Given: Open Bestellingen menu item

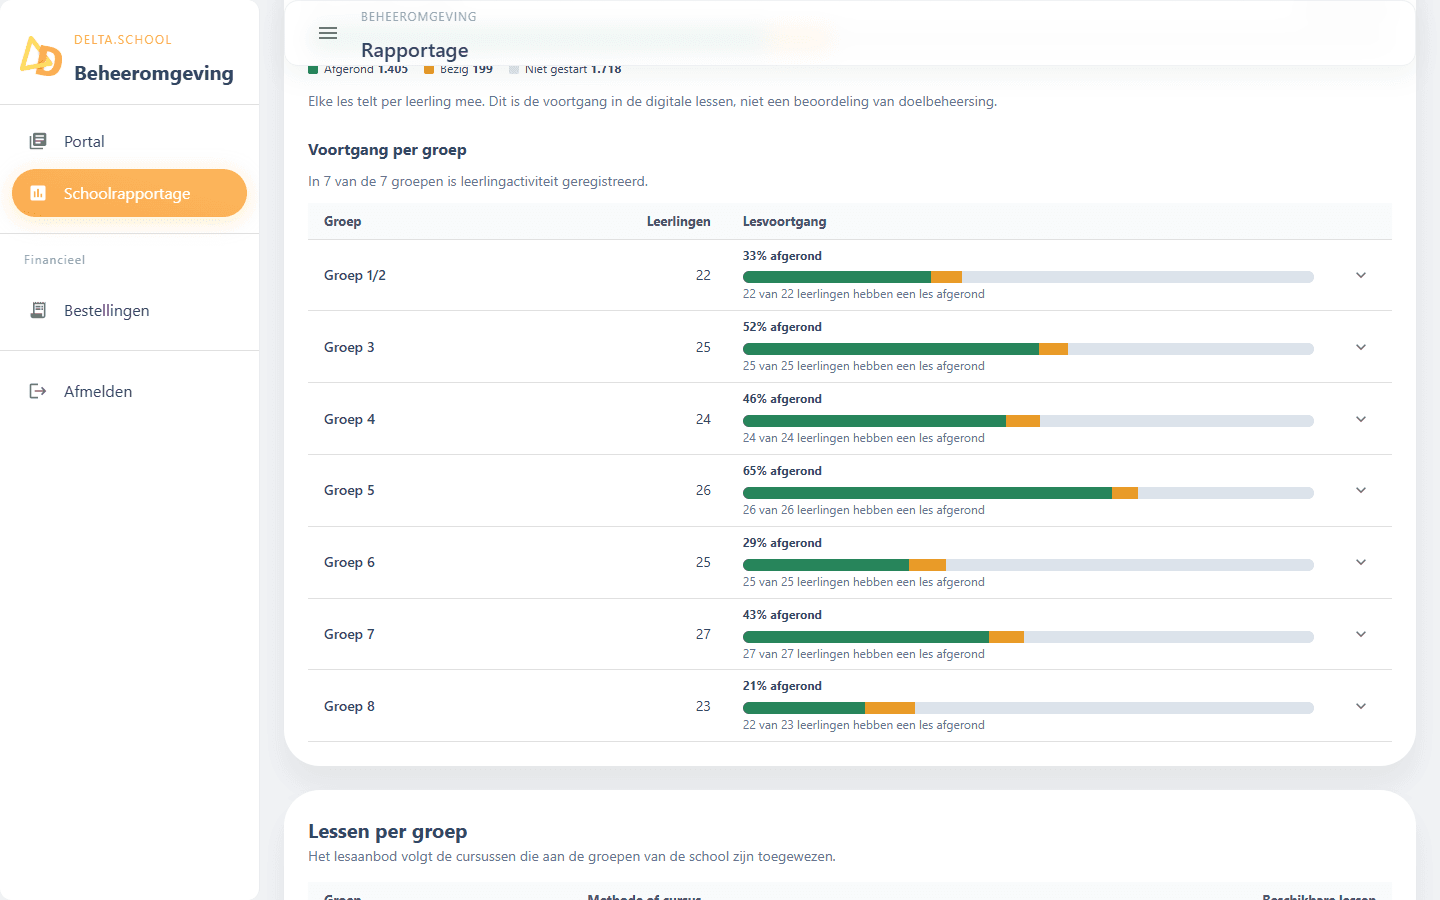Looking at the screenshot, I should tap(129, 310).
